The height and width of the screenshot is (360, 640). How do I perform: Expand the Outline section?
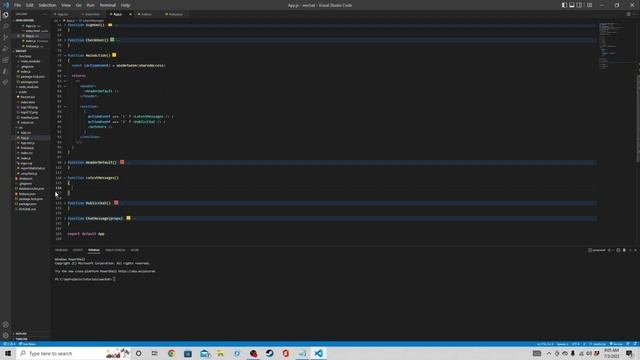pos(21,334)
